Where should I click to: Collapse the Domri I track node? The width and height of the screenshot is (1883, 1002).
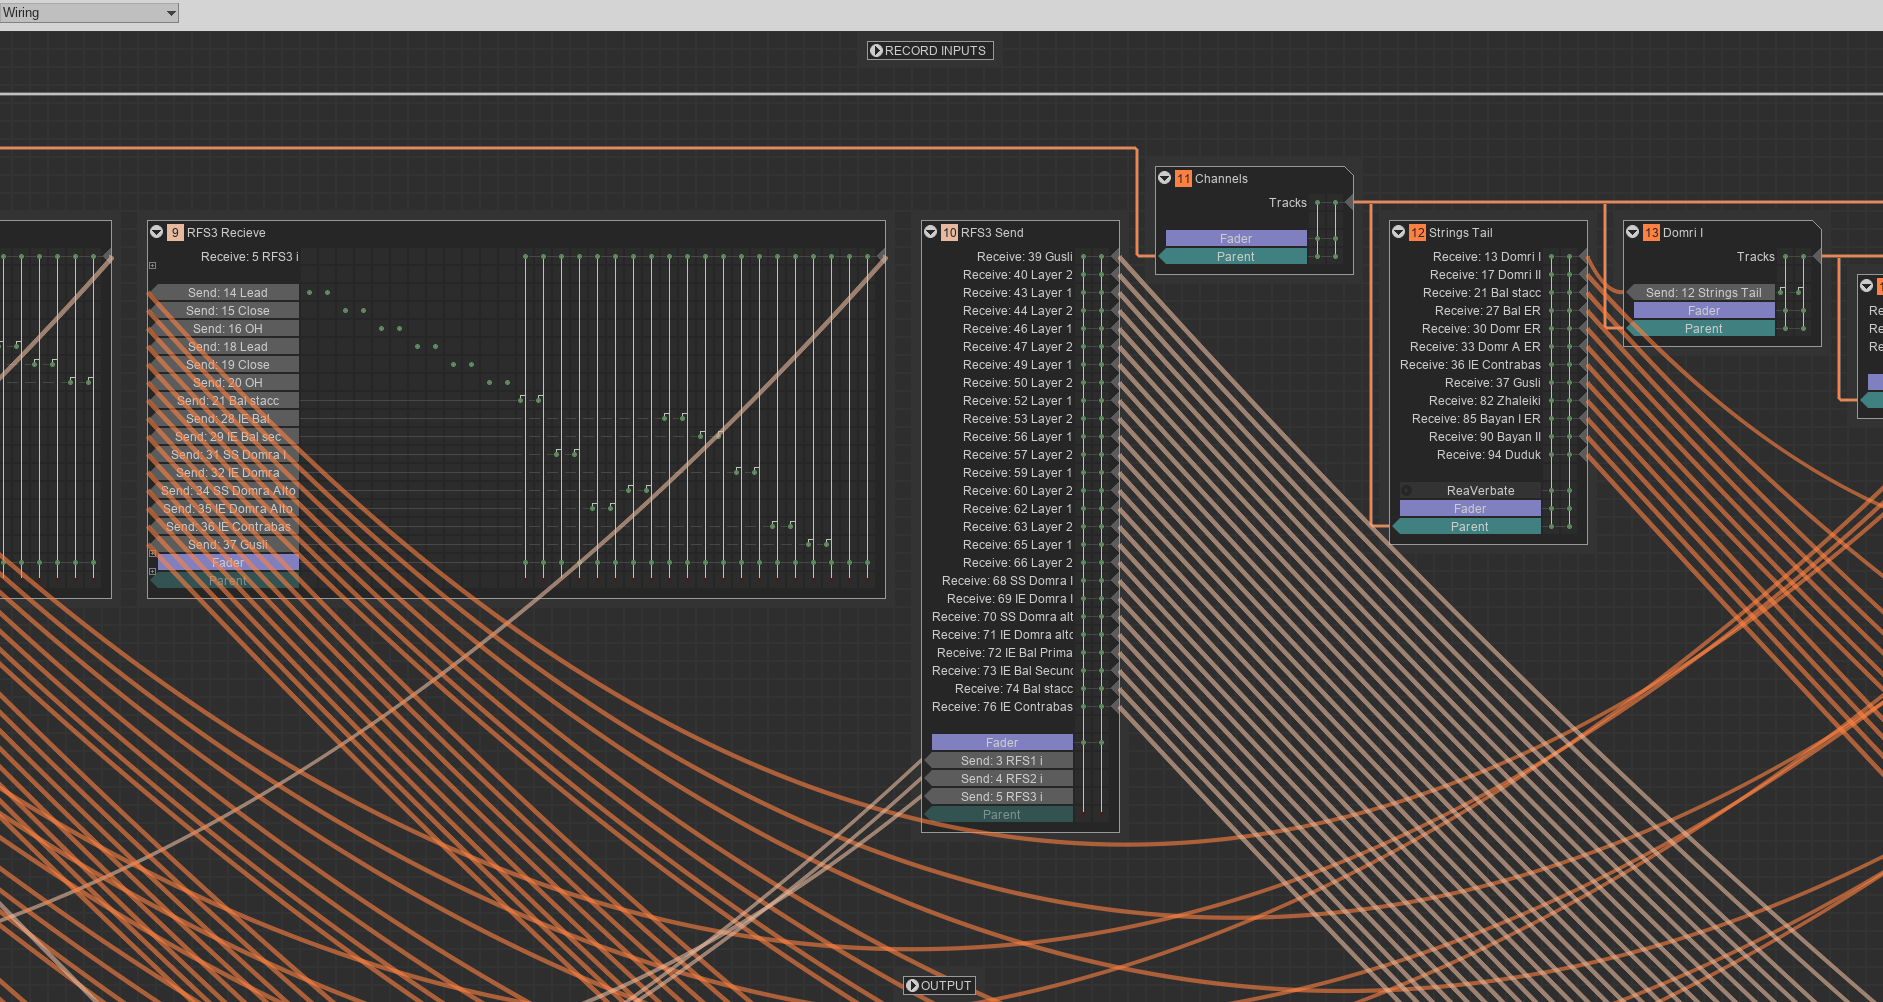(x=1633, y=232)
